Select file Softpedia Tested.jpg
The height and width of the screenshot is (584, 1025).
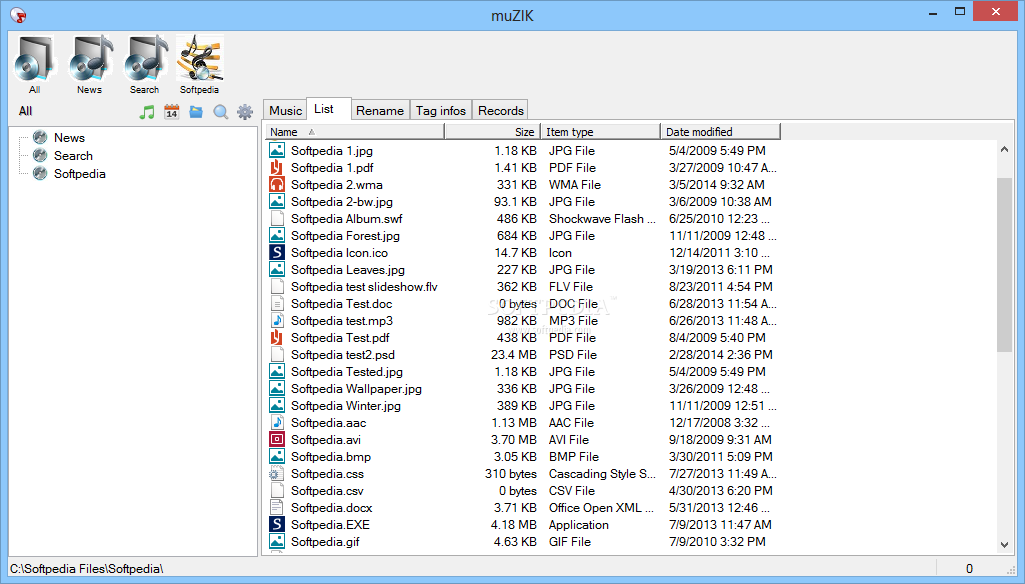pos(346,371)
